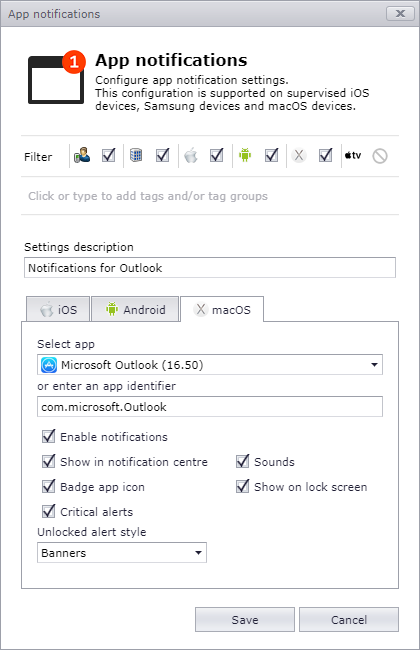Open the Select app dropdown
420x650 pixels.
[x=210, y=365]
